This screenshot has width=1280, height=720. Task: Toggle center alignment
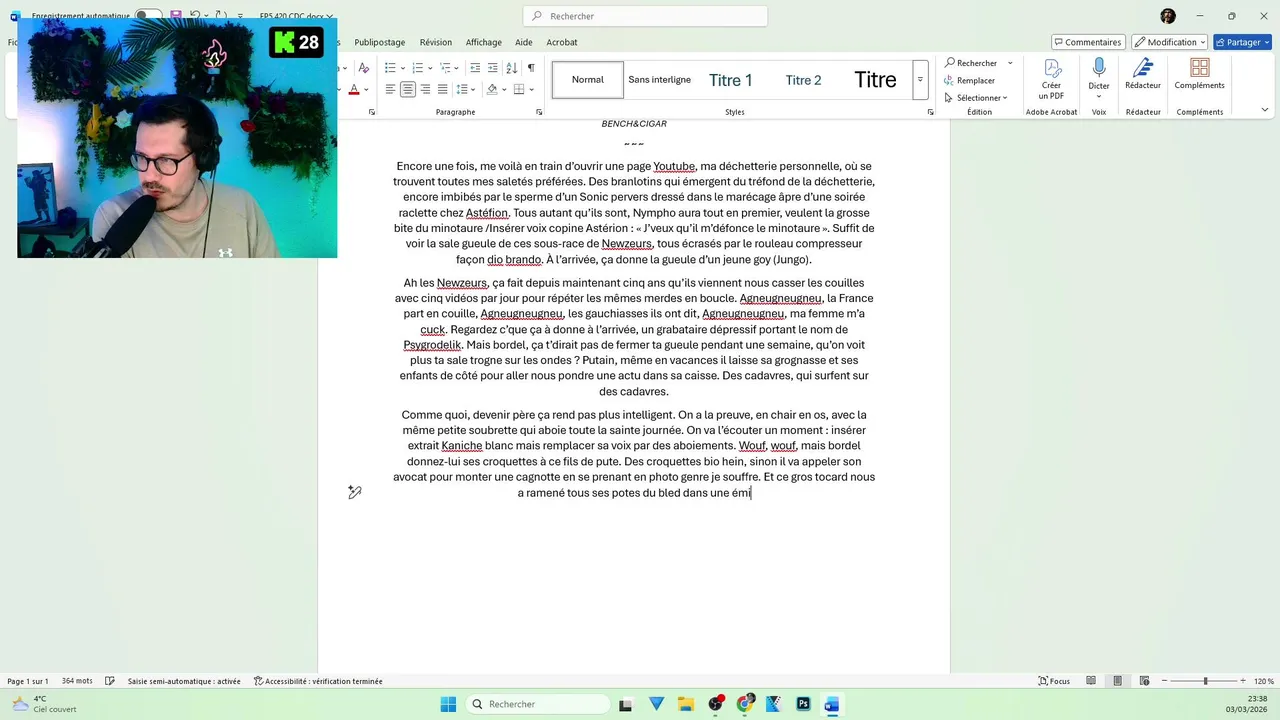pyautogui.click(x=408, y=89)
